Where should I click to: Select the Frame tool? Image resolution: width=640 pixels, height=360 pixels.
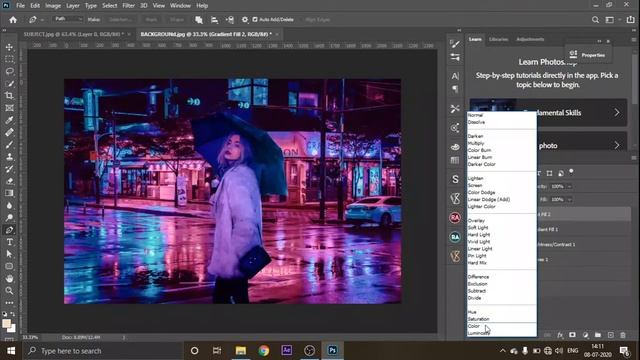[9, 108]
